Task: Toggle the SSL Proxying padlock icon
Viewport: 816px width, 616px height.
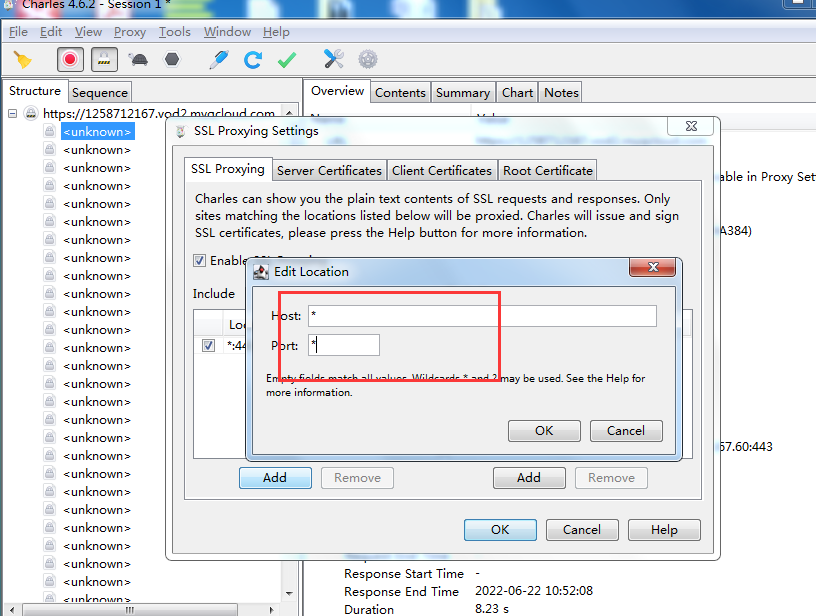Action: (101, 60)
